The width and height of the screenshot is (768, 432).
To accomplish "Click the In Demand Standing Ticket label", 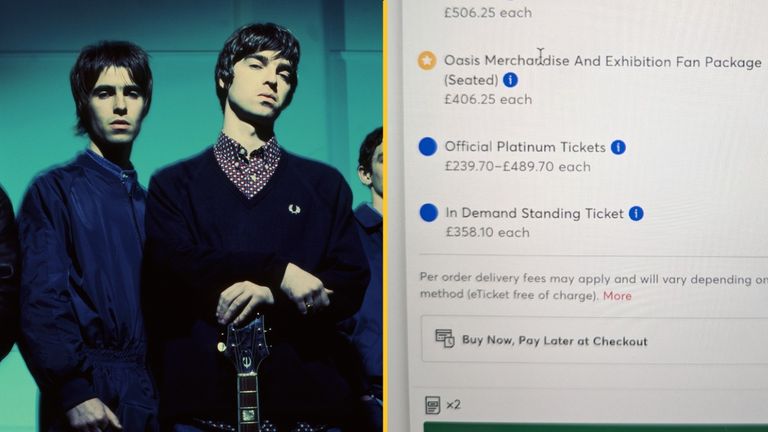I will point(534,213).
